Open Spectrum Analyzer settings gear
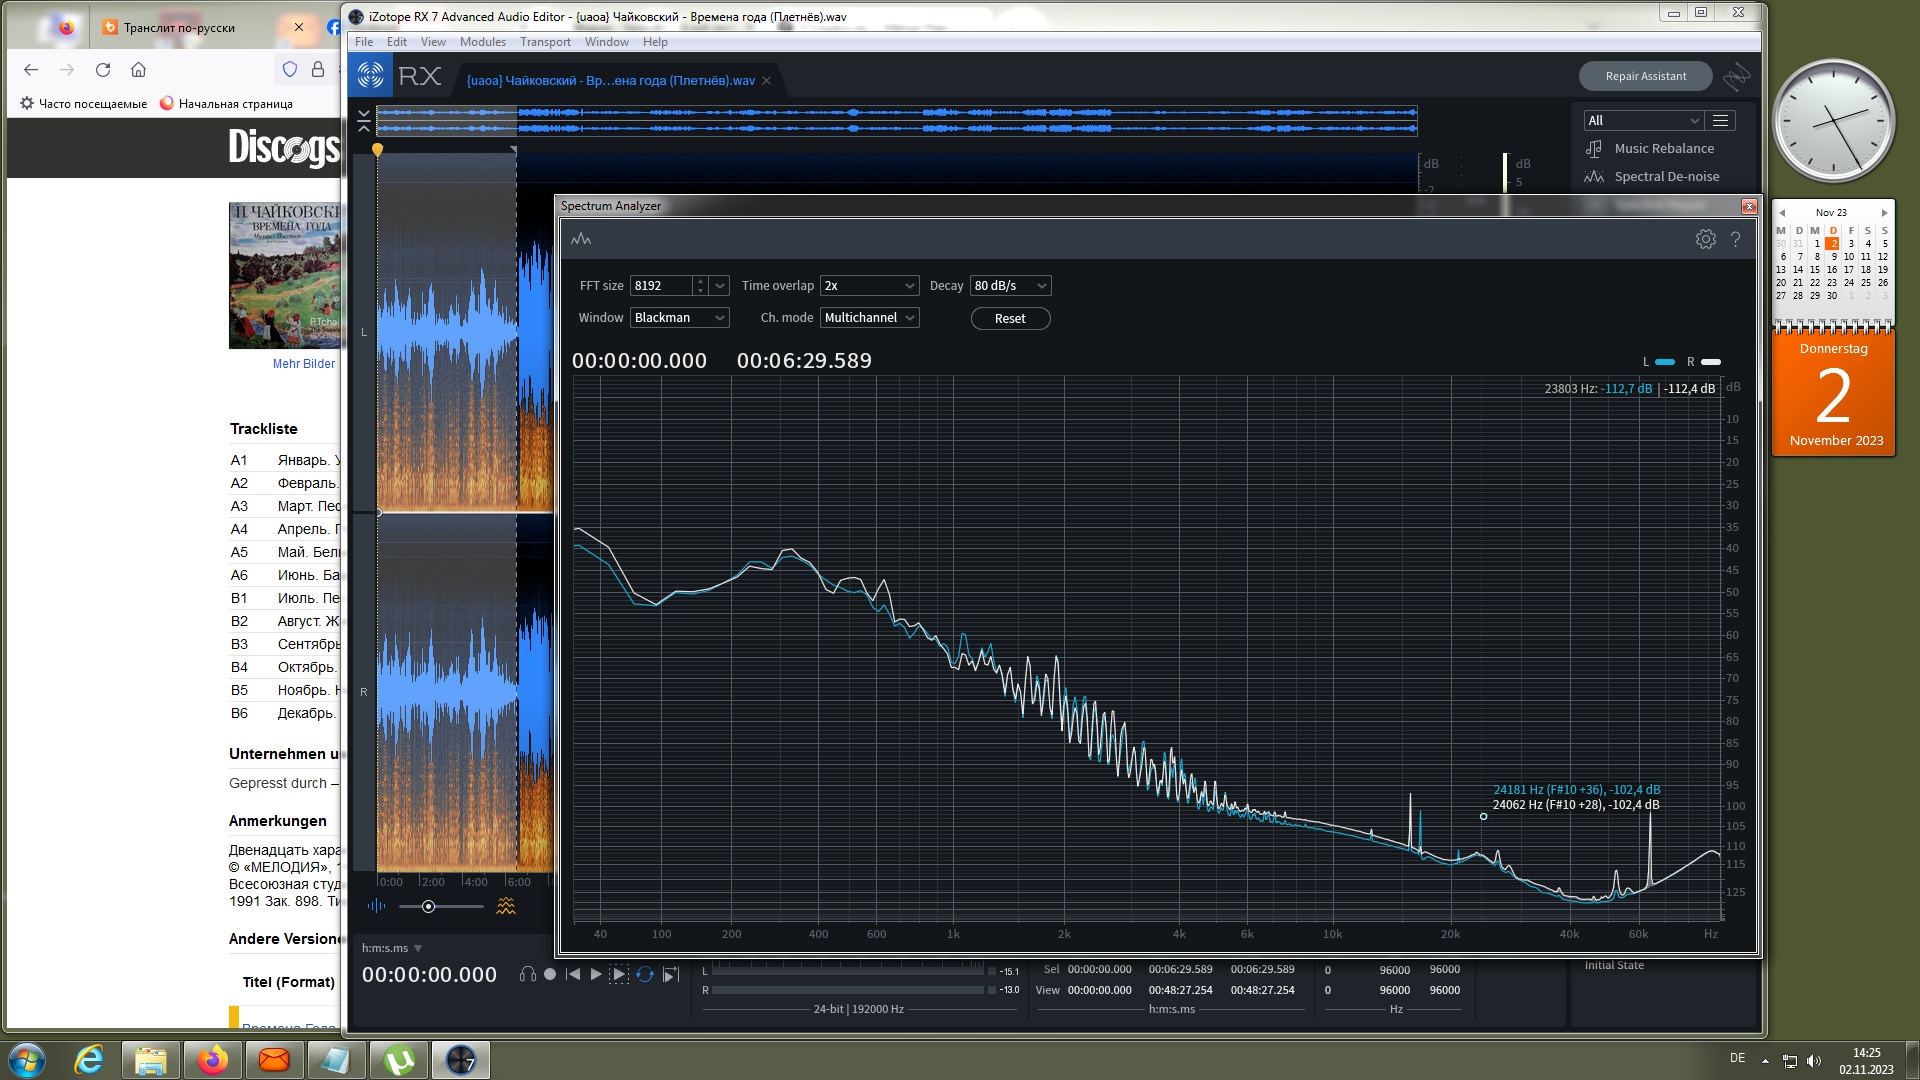Image resolution: width=1920 pixels, height=1080 pixels. point(1705,239)
